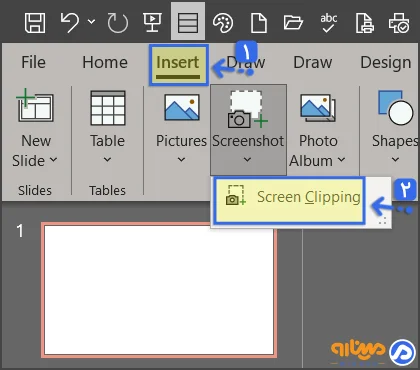Image resolution: width=420 pixels, height=370 pixels.
Task: Click the New Slide icon
Action: [x=35, y=105]
